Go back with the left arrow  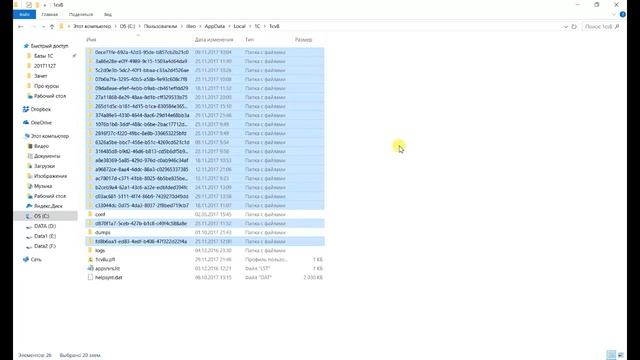(20, 27)
